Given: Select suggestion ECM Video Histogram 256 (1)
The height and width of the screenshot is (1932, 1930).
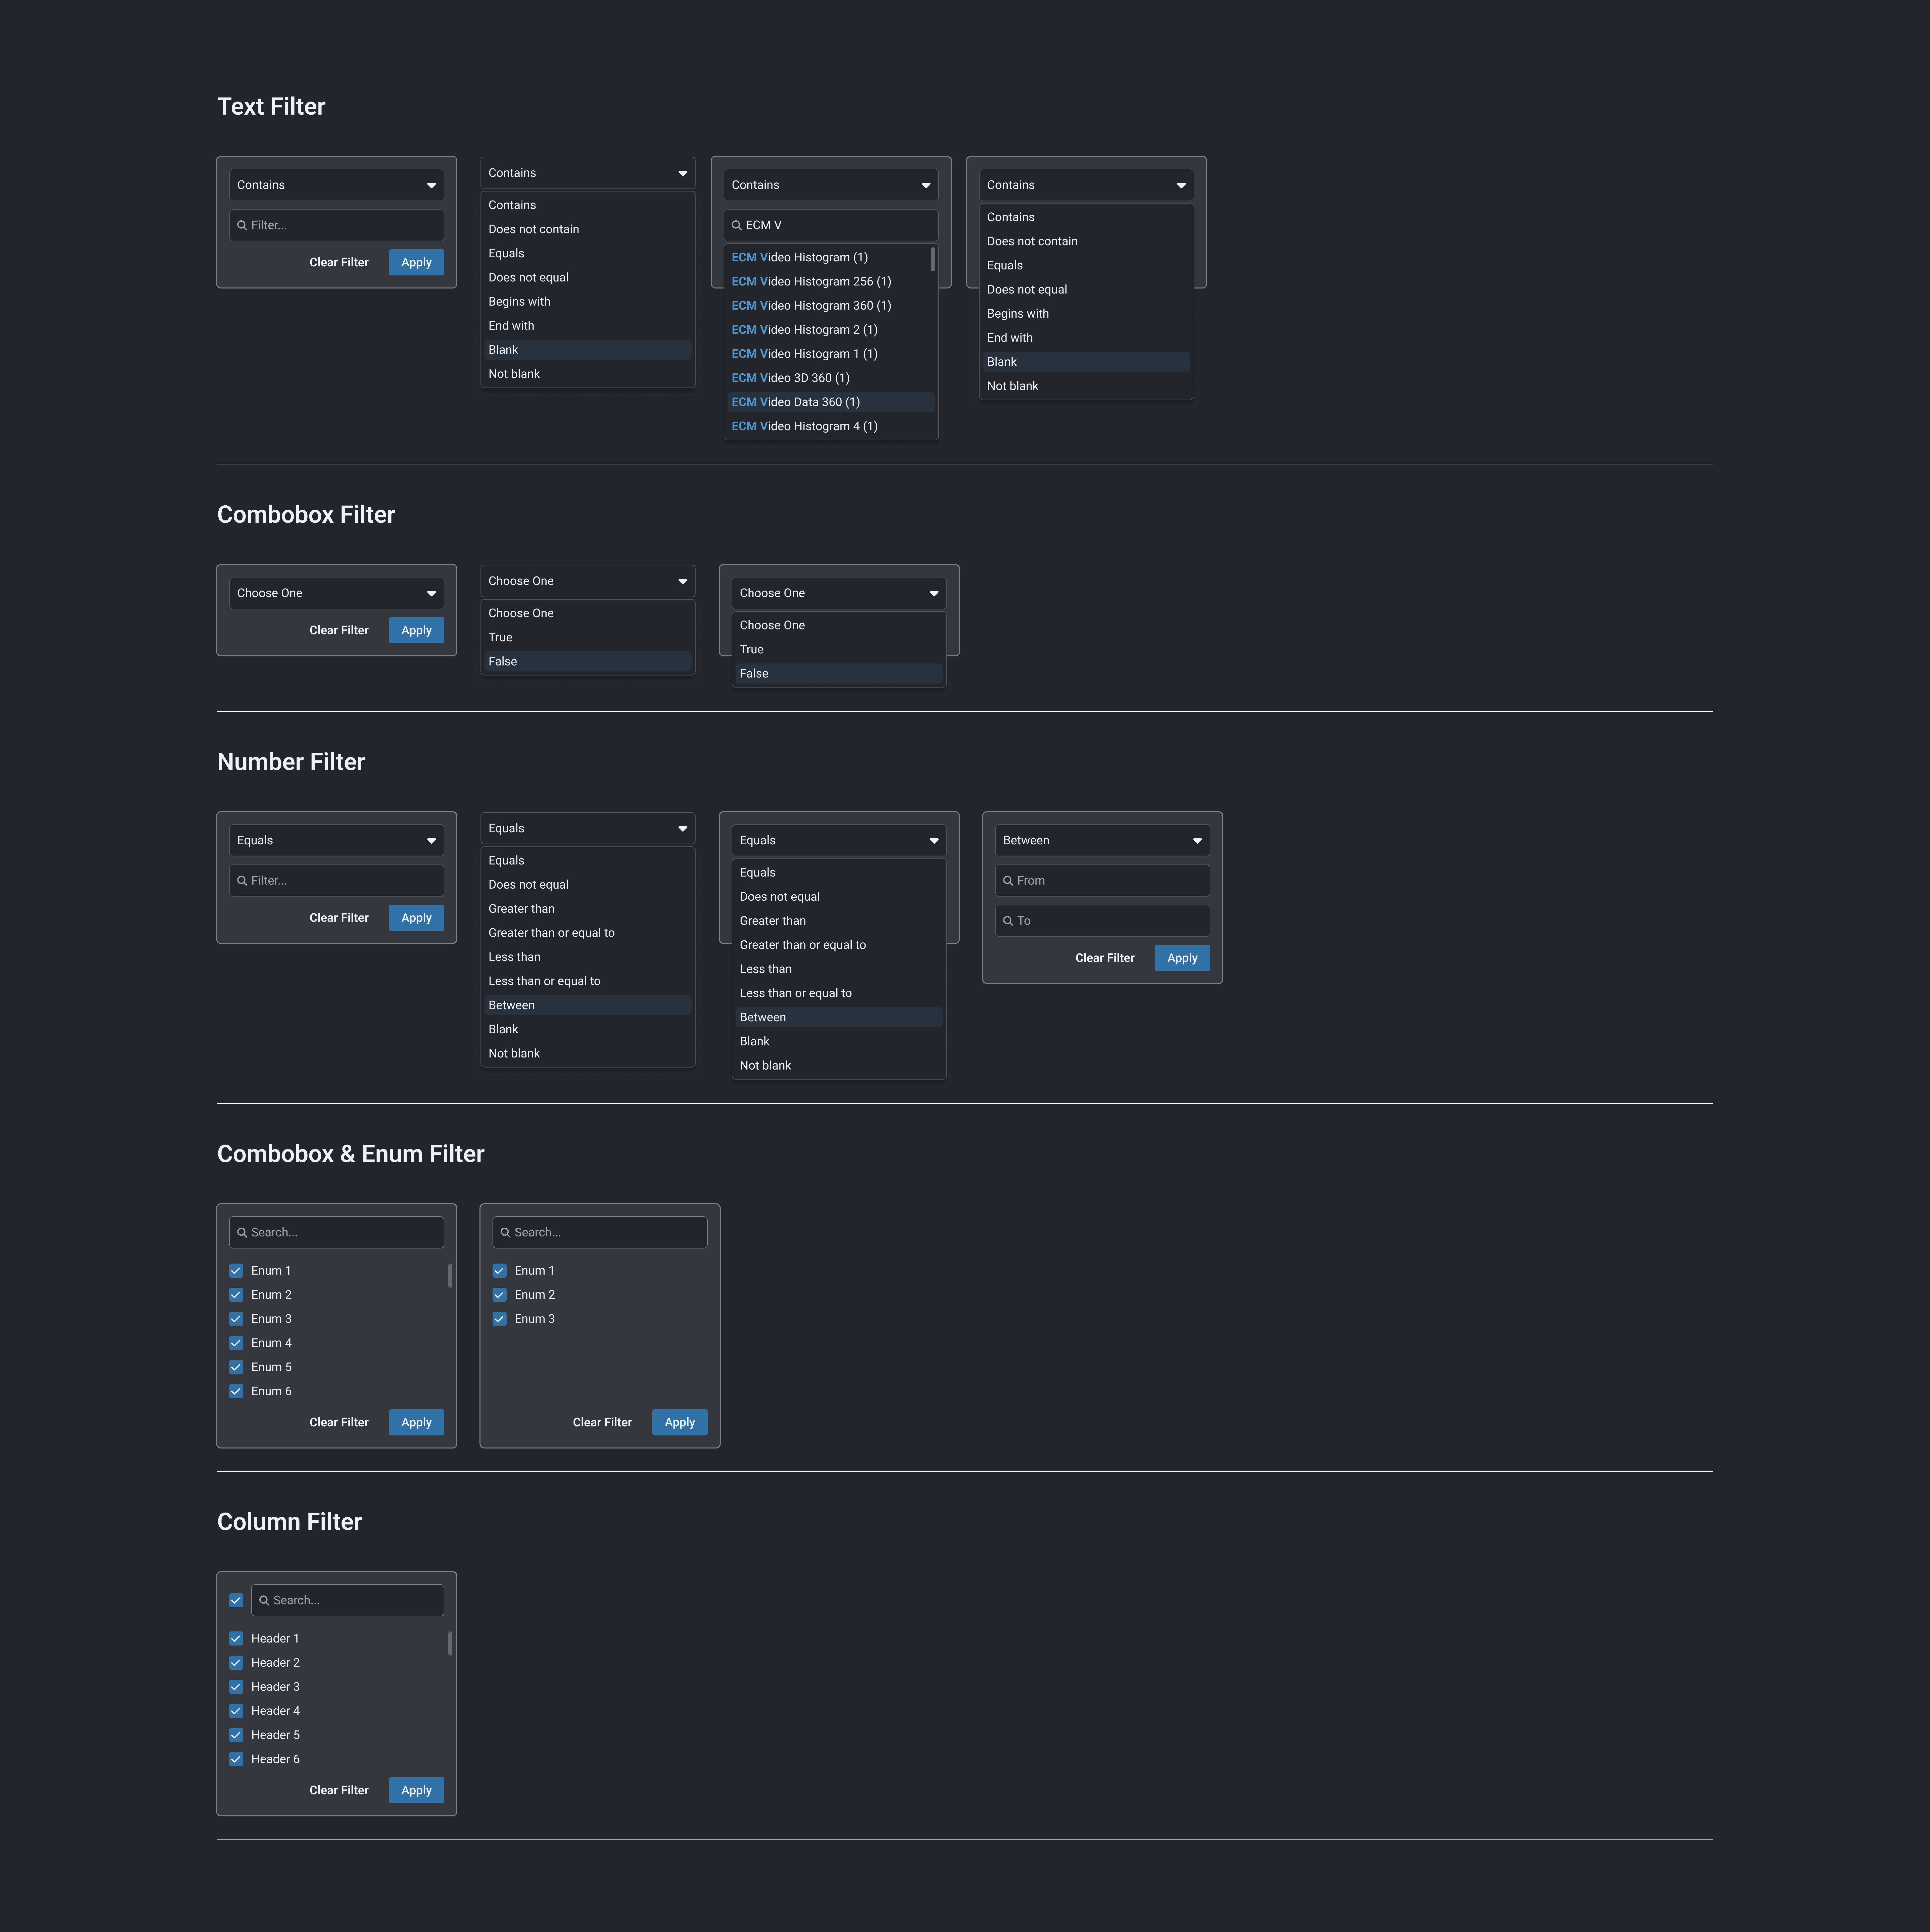Looking at the screenshot, I should click(831, 282).
